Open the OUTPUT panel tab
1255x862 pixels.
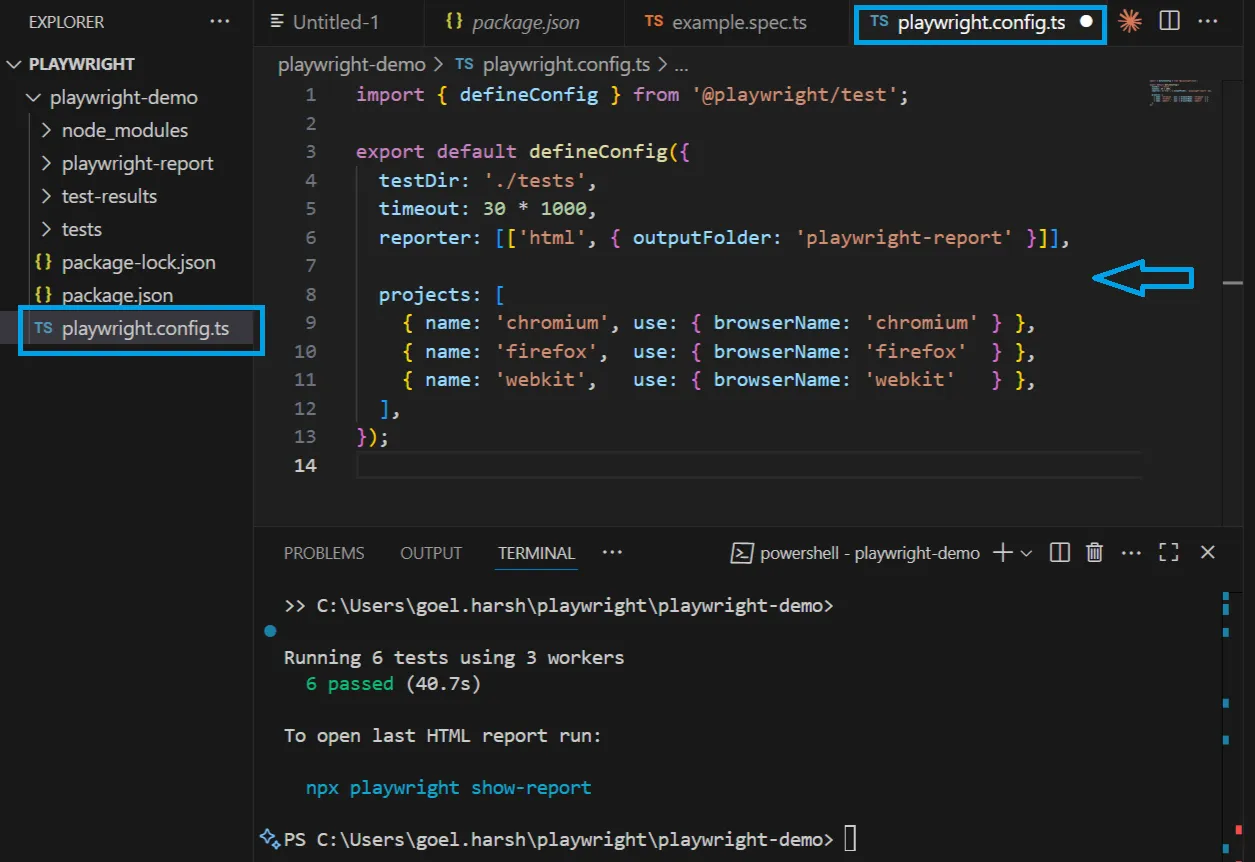tap(431, 553)
